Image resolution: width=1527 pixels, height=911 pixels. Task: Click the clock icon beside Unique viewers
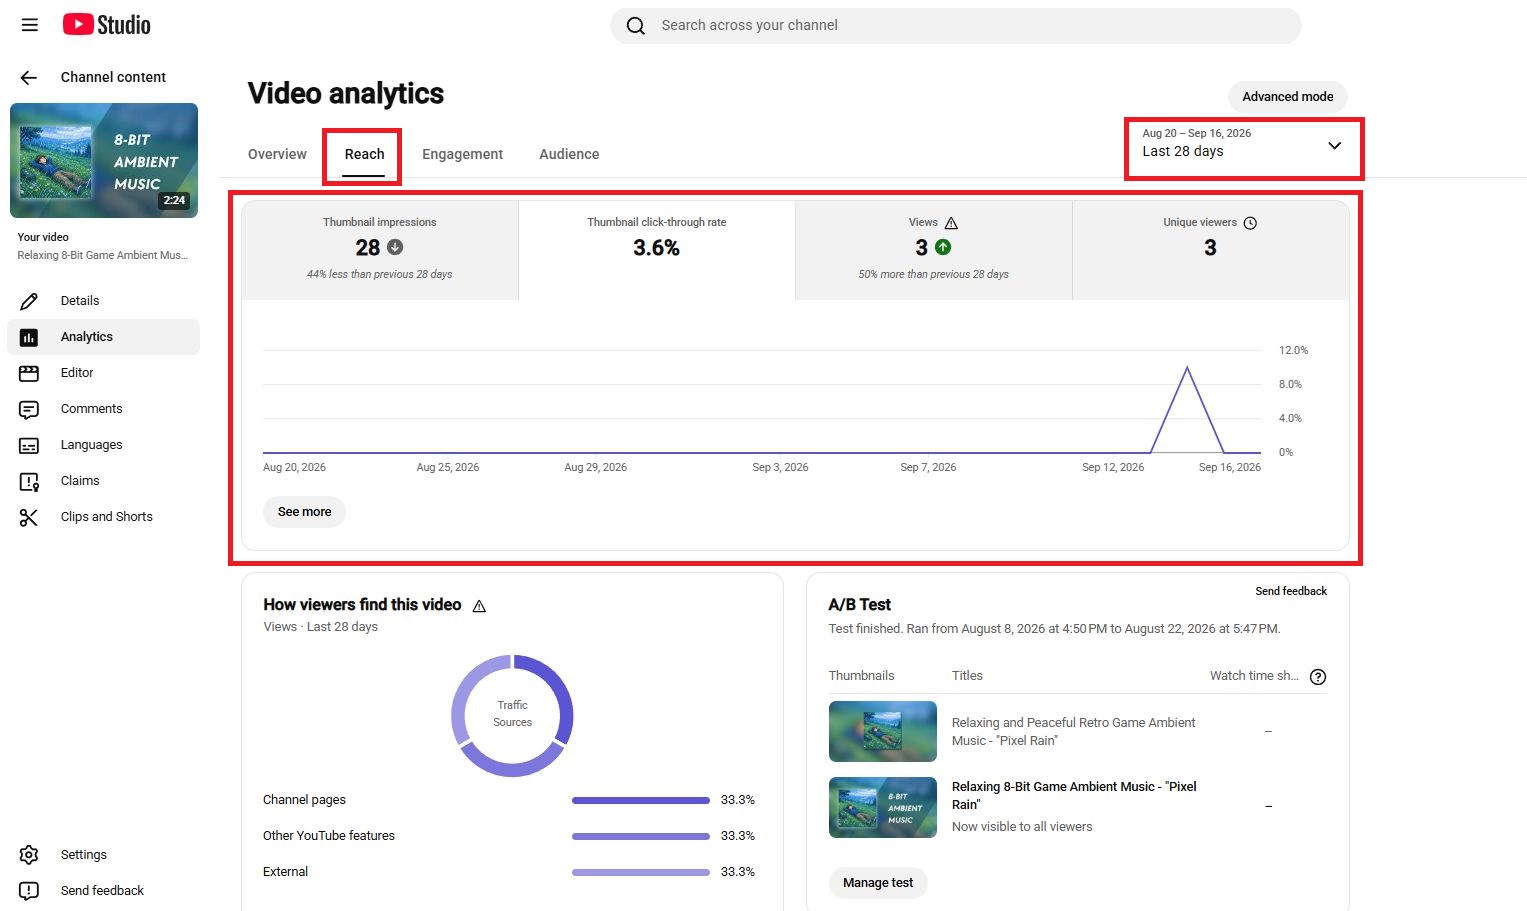[1250, 223]
